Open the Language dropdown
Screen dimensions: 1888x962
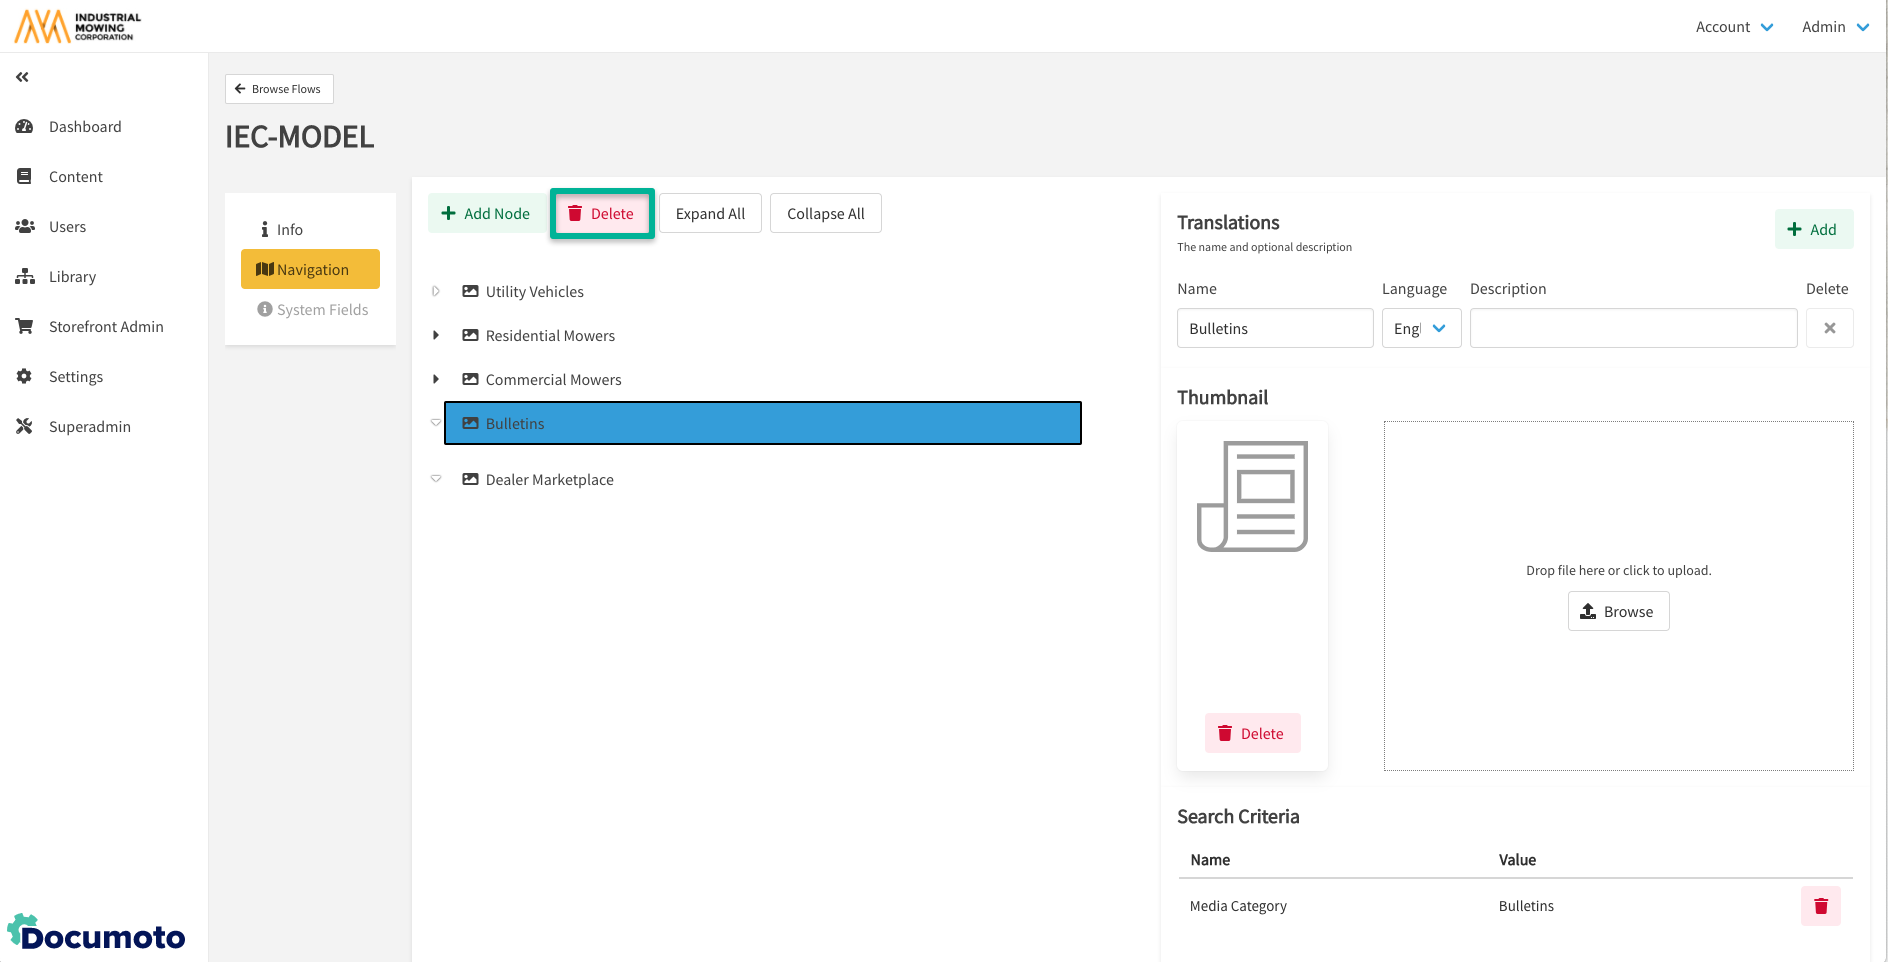(1420, 328)
